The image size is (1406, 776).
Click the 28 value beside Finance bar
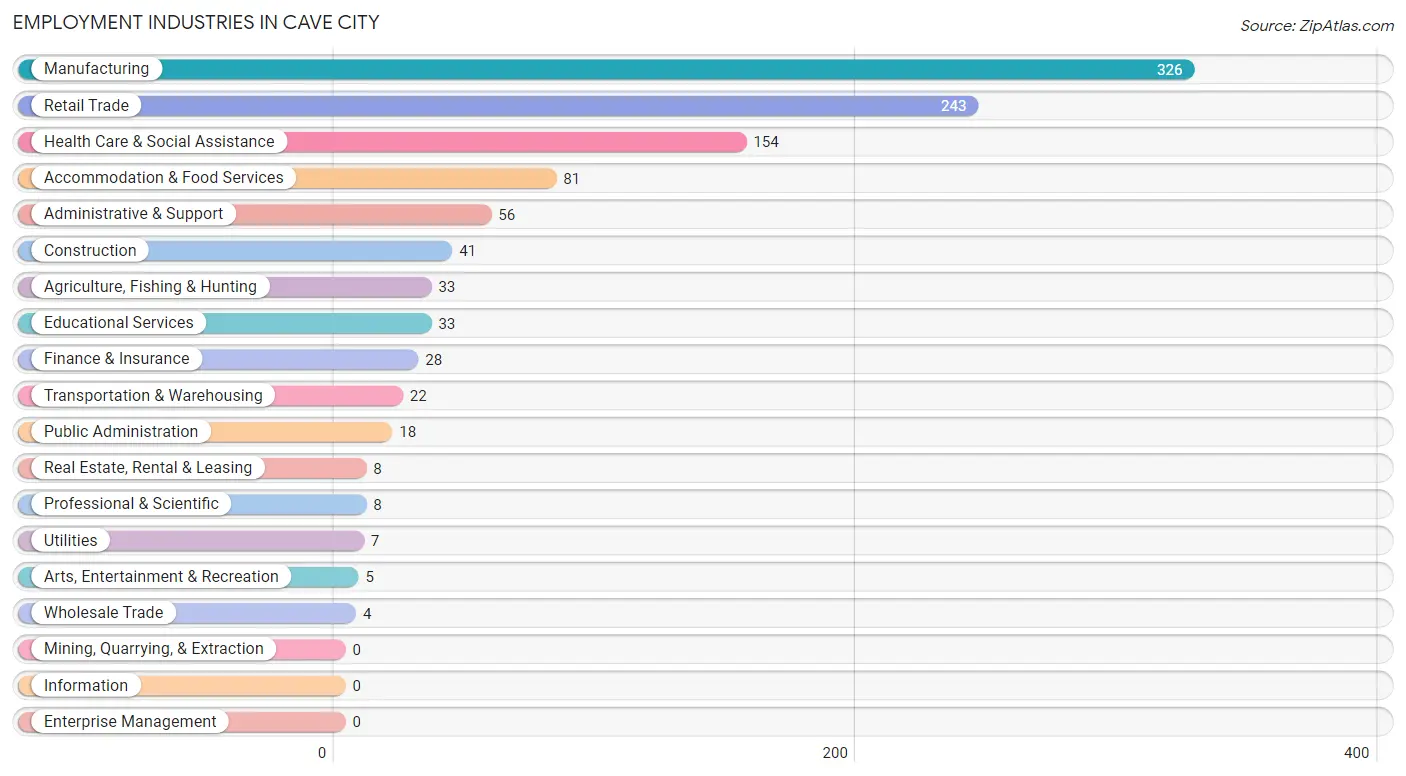tap(433, 360)
